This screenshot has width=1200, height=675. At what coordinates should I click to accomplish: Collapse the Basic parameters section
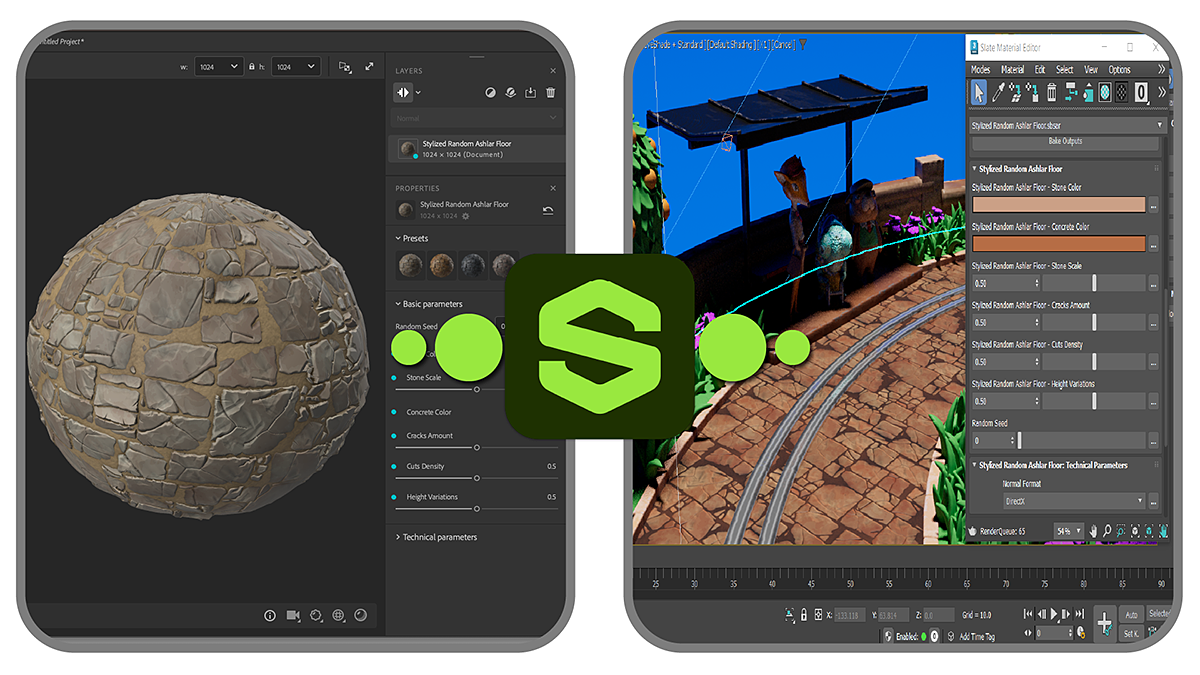(398, 304)
